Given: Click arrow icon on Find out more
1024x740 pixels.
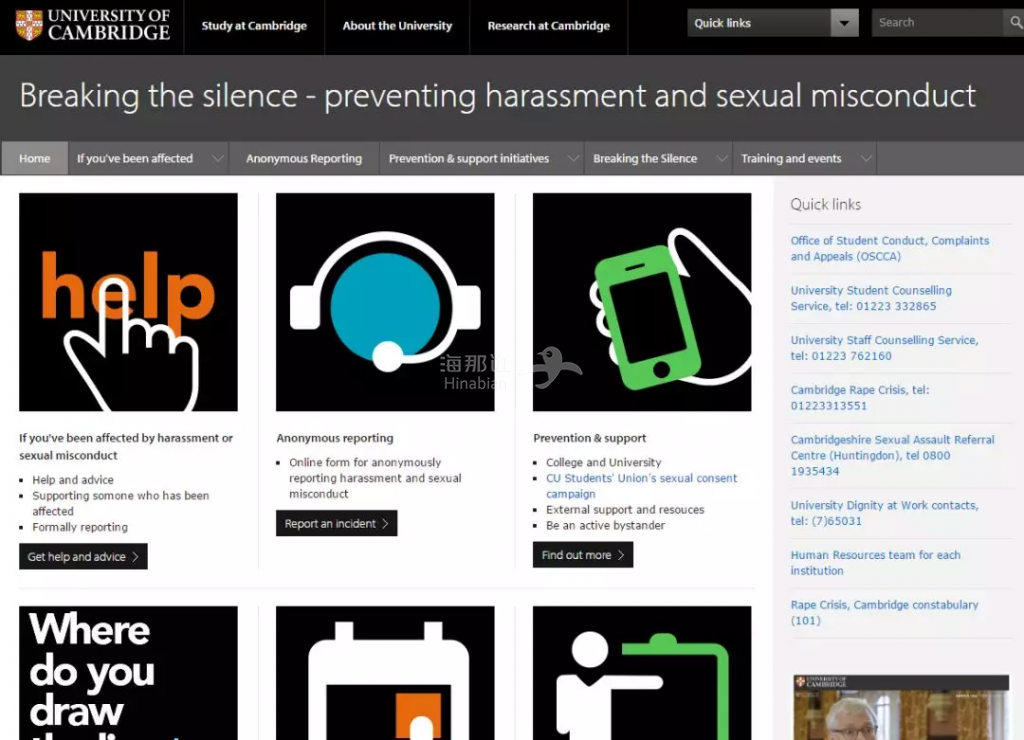Looking at the screenshot, I should tap(621, 555).
